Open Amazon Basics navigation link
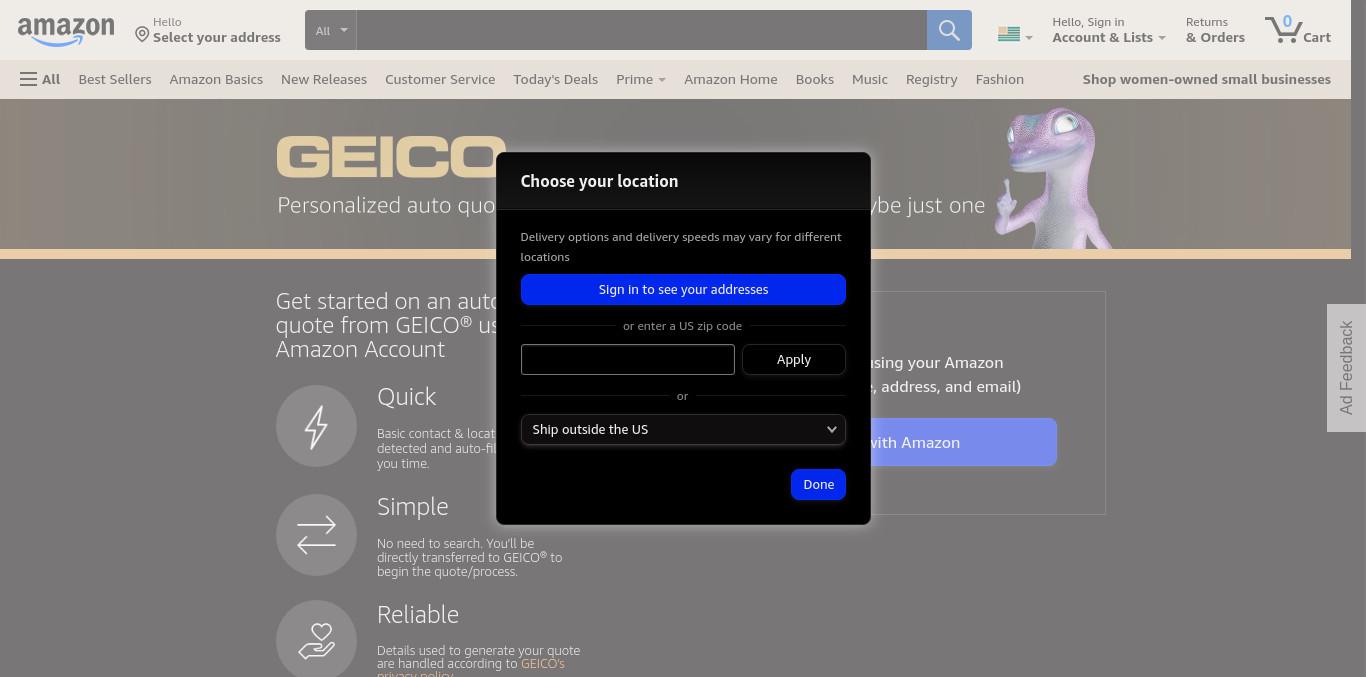The width and height of the screenshot is (1366, 677). pos(216,79)
